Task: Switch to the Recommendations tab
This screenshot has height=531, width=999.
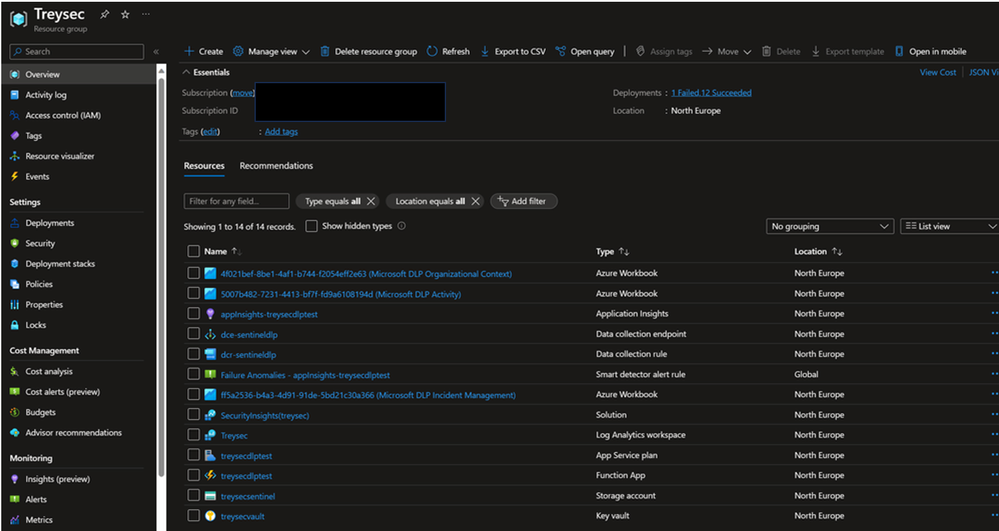Action: pyautogui.click(x=276, y=166)
